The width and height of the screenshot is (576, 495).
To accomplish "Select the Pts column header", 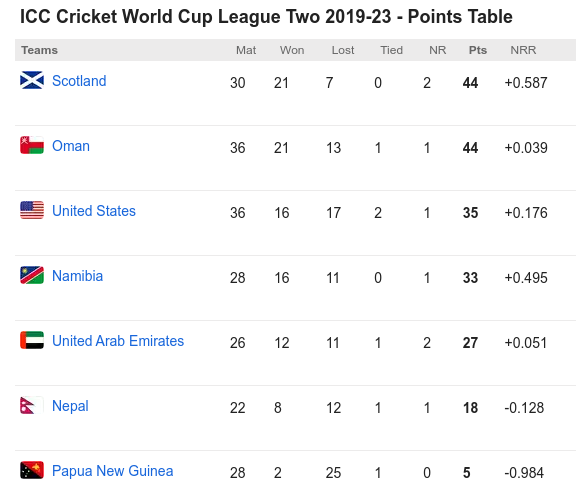I will [478, 50].
